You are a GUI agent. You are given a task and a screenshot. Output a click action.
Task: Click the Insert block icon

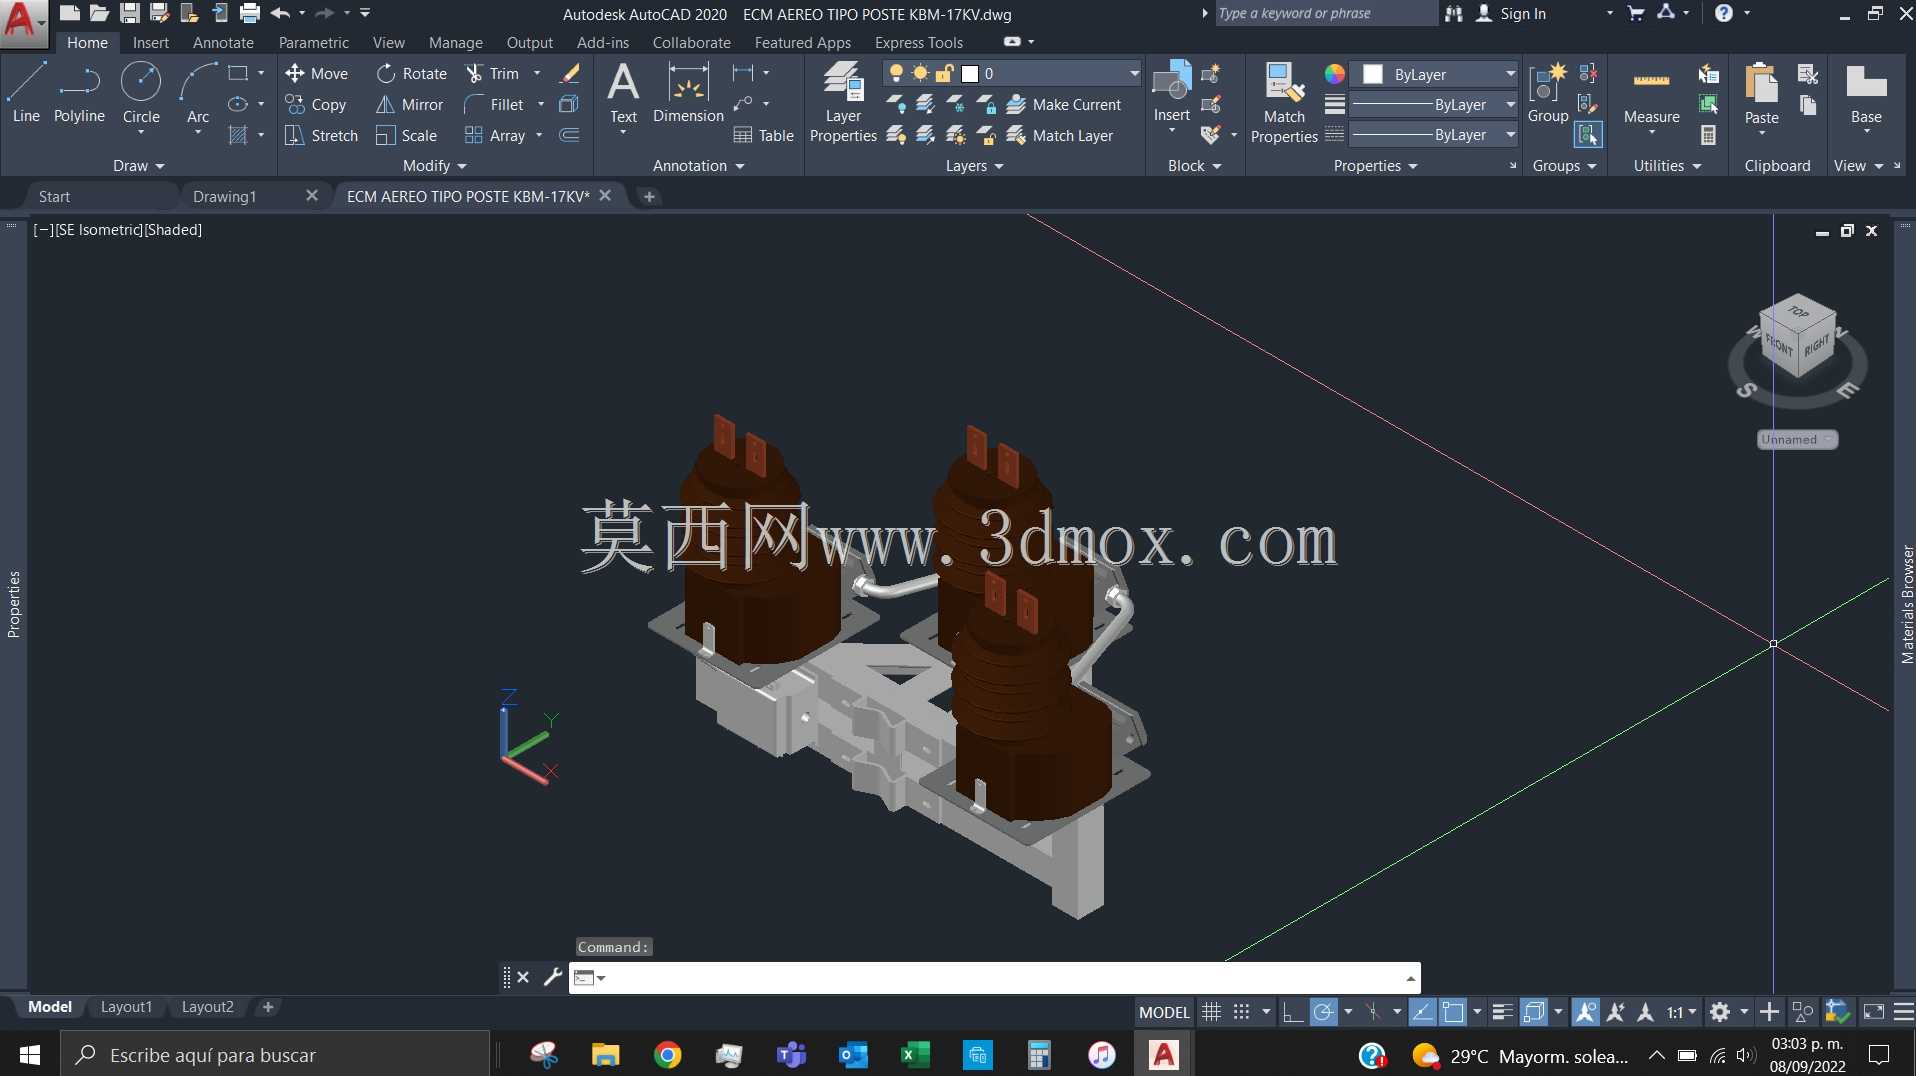click(1171, 92)
